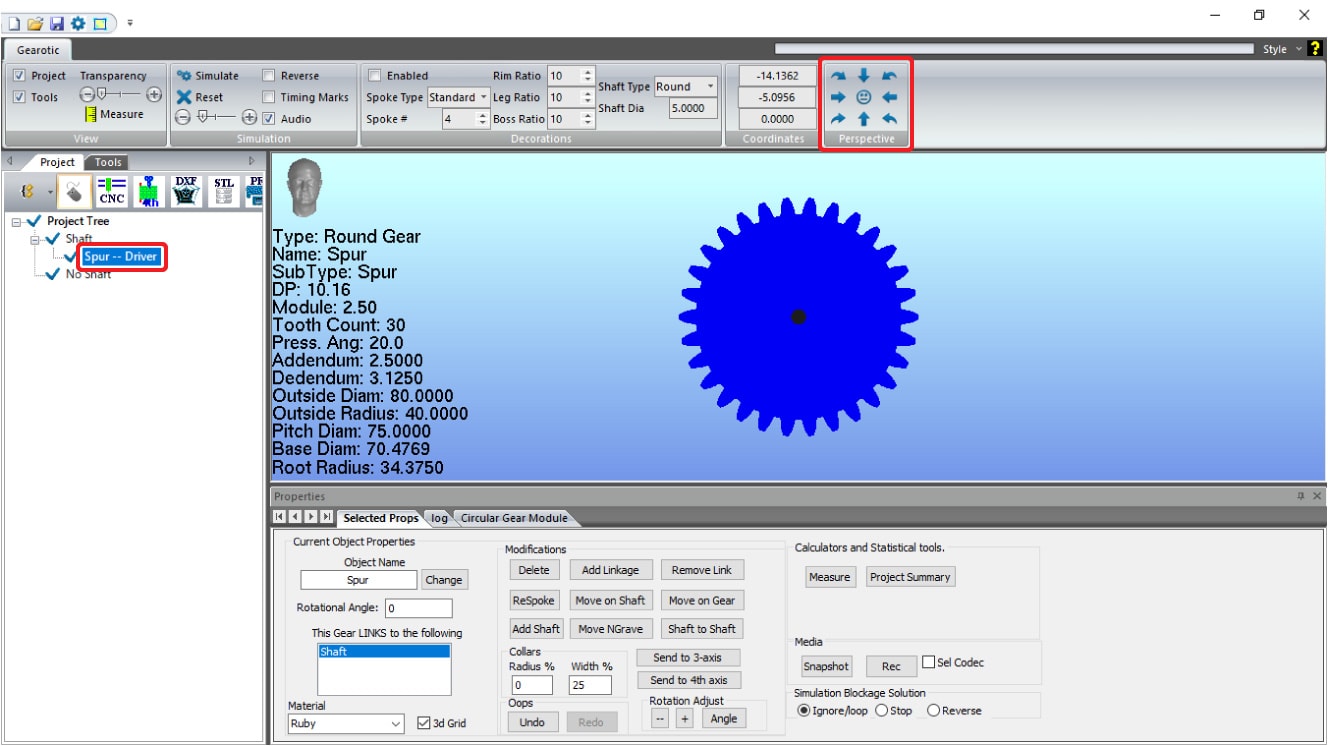Select the Stop blockage solution radio button
Screen dimensions: 1328x746
(x=881, y=711)
